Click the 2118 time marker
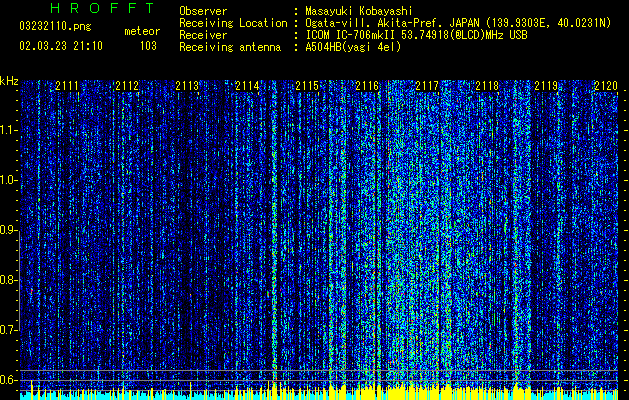Viewport: 629px width, 400px height. 487,86
